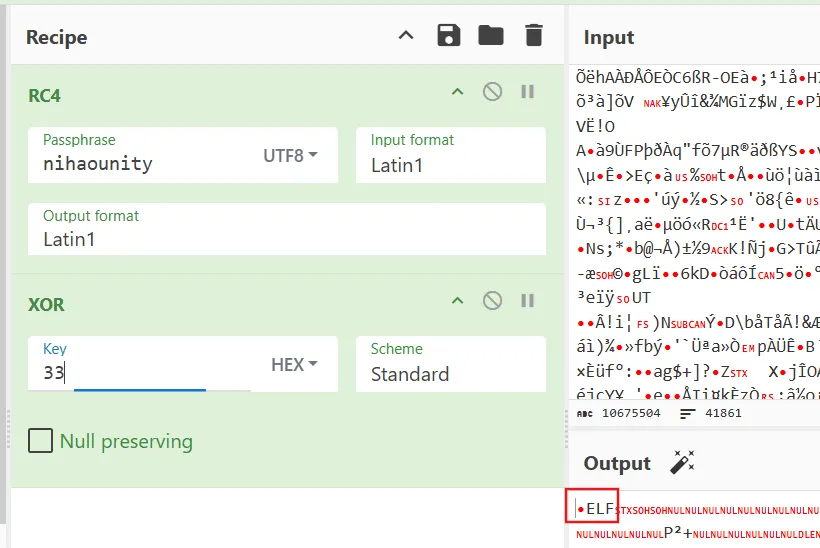Clear recipe with trash icon
Image resolution: width=820 pixels, height=548 pixels.
[x=533, y=36]
